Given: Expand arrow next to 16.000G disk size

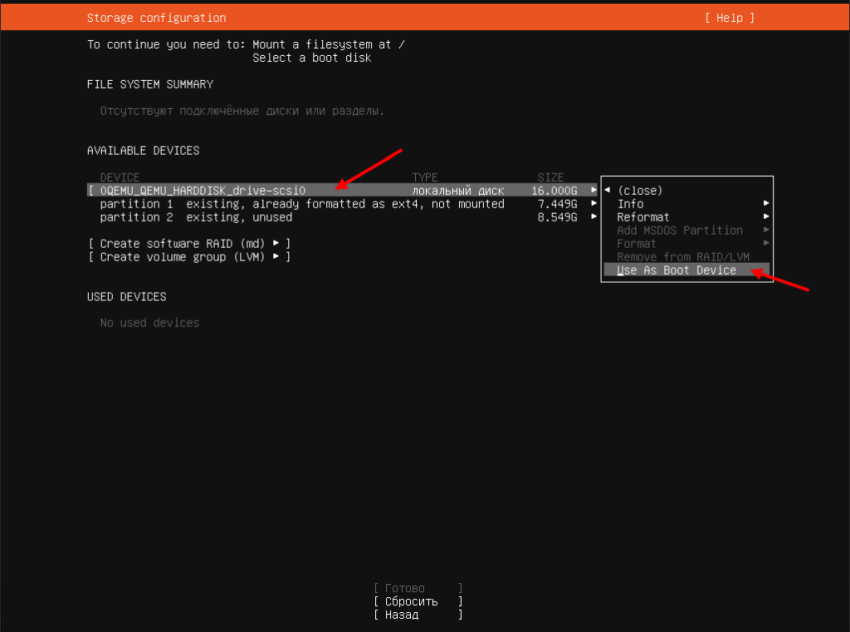Looking at the screenshot, I should [594, 190].
